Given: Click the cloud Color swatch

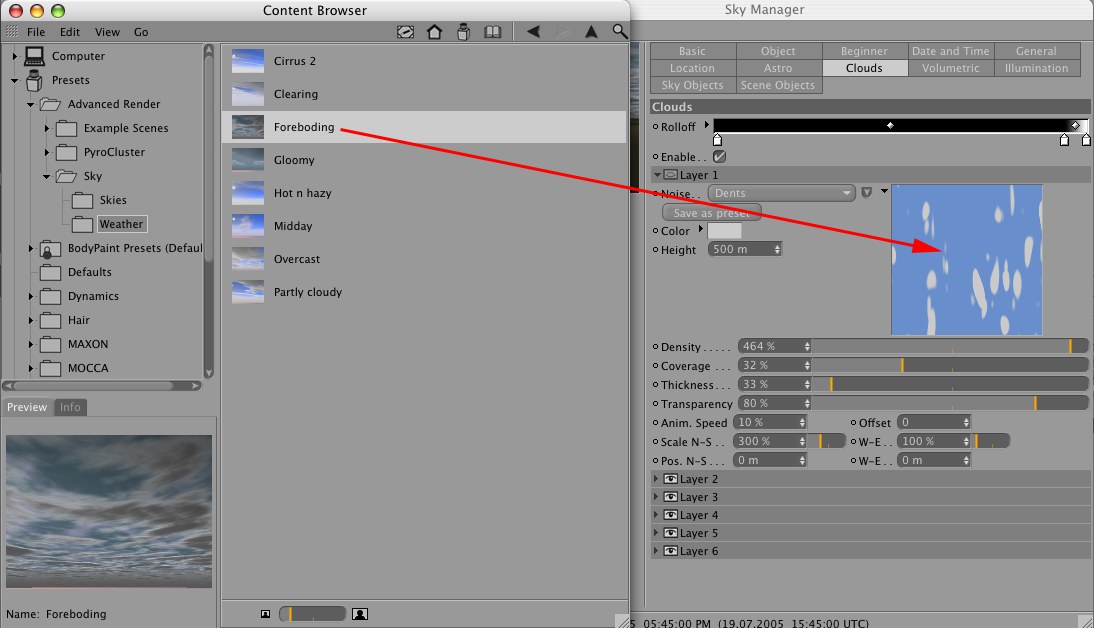Looking at the screenshot, I should (x=725, y=231).
